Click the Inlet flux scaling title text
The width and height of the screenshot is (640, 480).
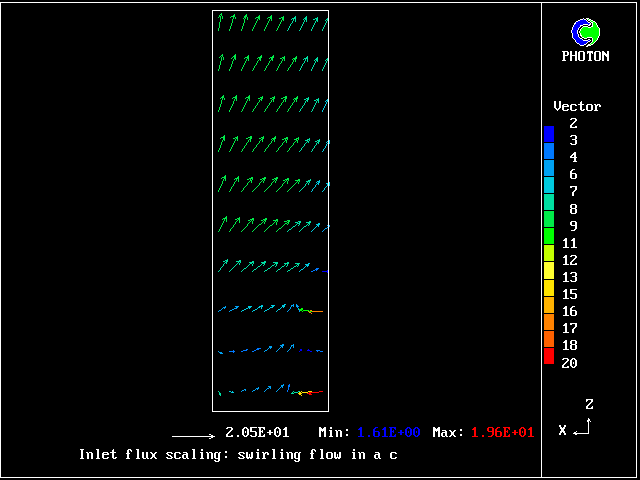coord(238,455)
